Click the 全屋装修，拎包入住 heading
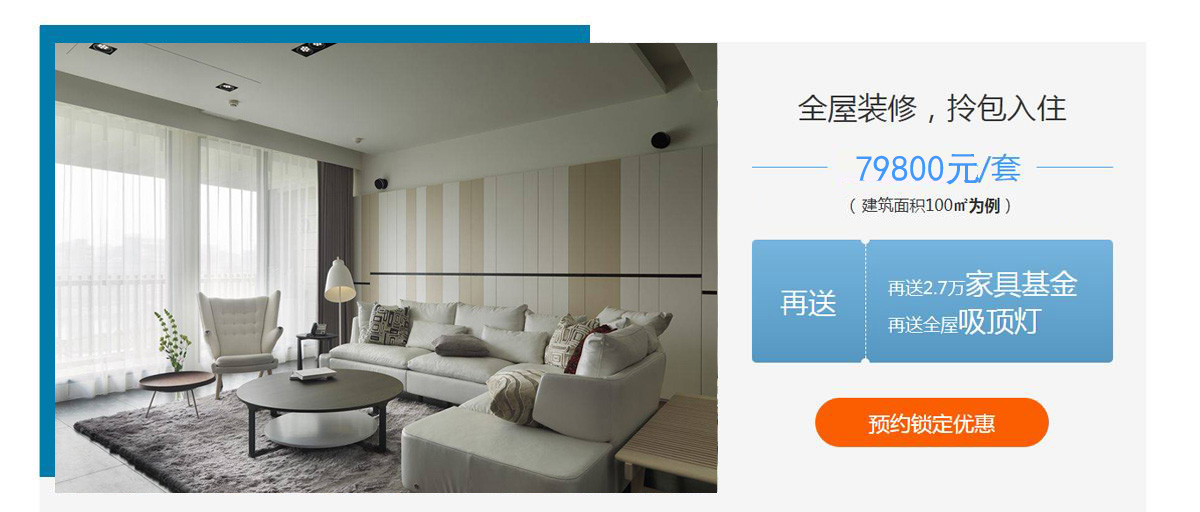Viewport: 1200px width, 512px height. click(932, 108)
